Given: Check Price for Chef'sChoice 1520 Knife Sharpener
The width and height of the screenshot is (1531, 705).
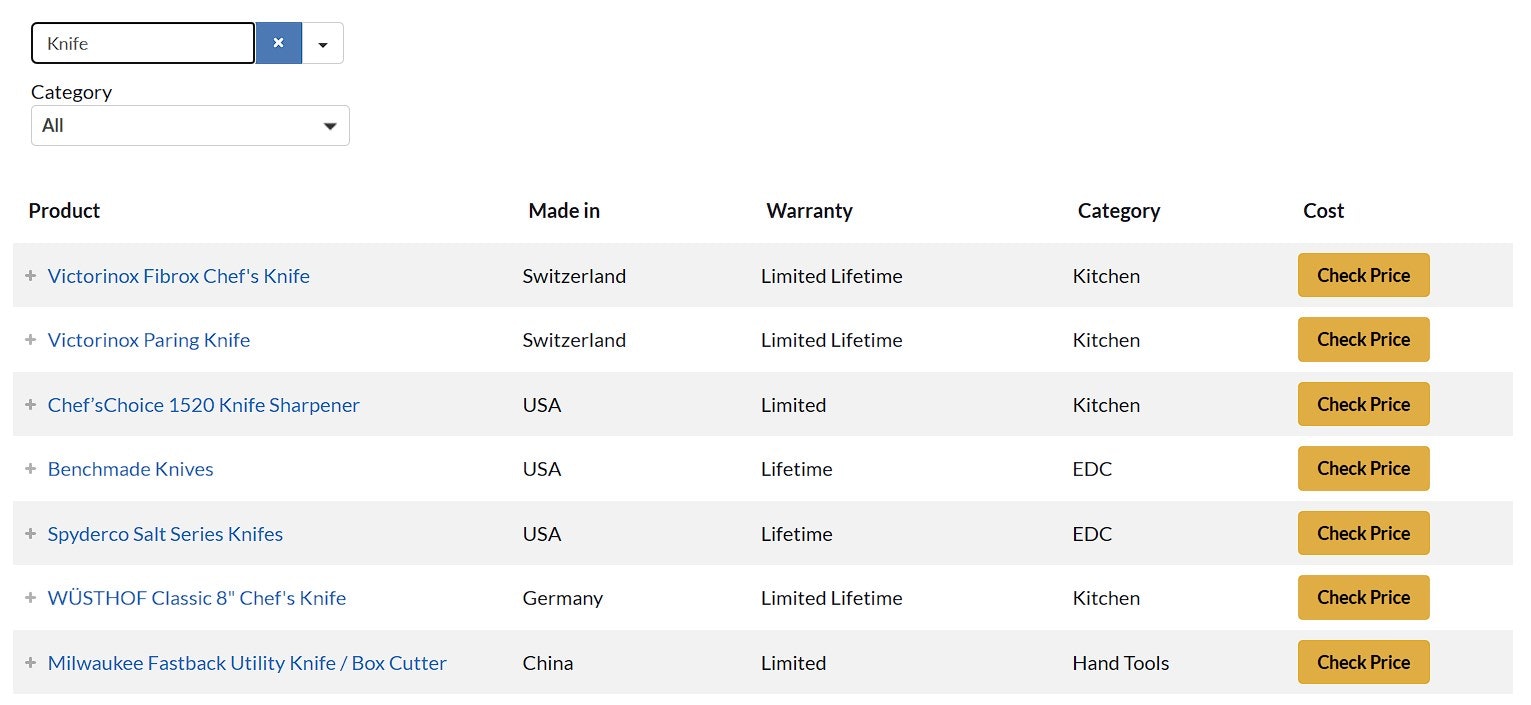Looking at the screenshot, I should tap(1363, 404).
